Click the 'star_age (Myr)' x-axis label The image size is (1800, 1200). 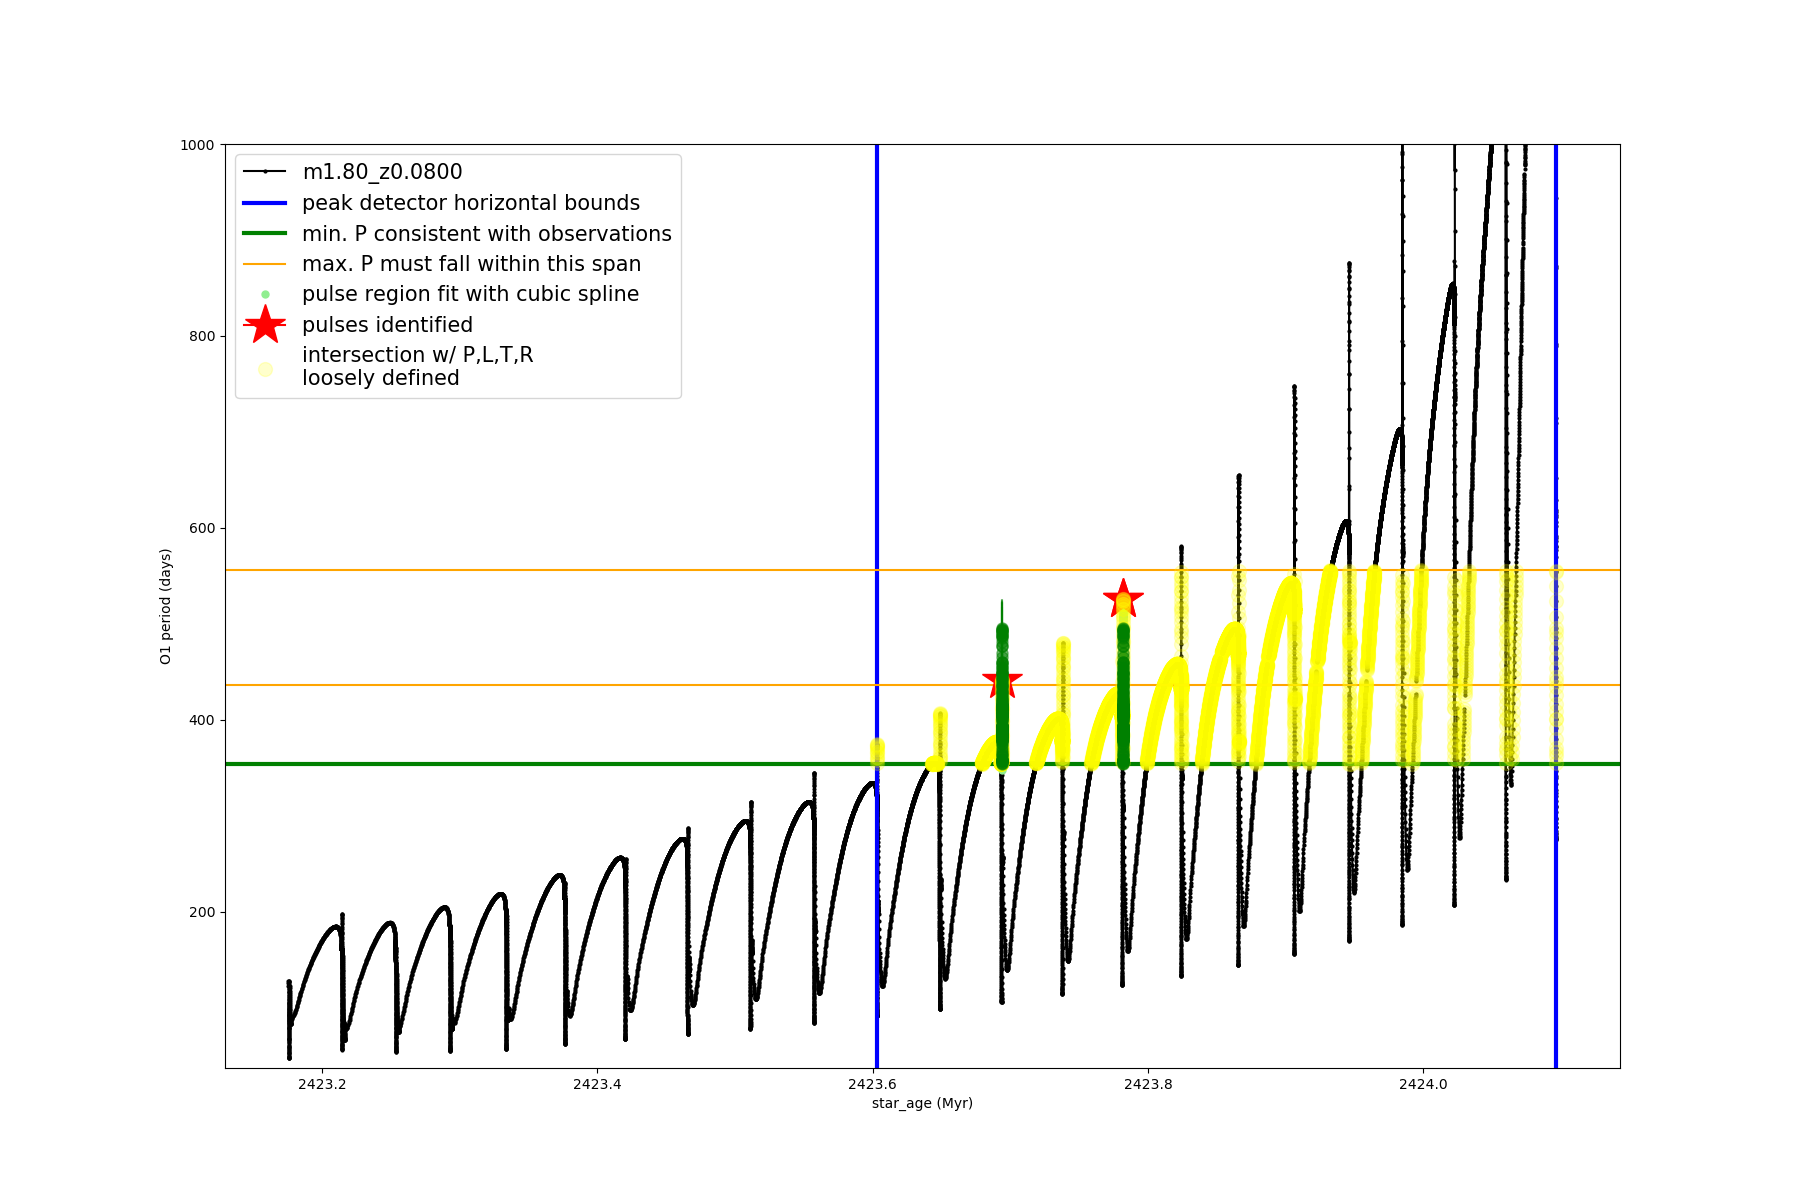point(922,1103)
